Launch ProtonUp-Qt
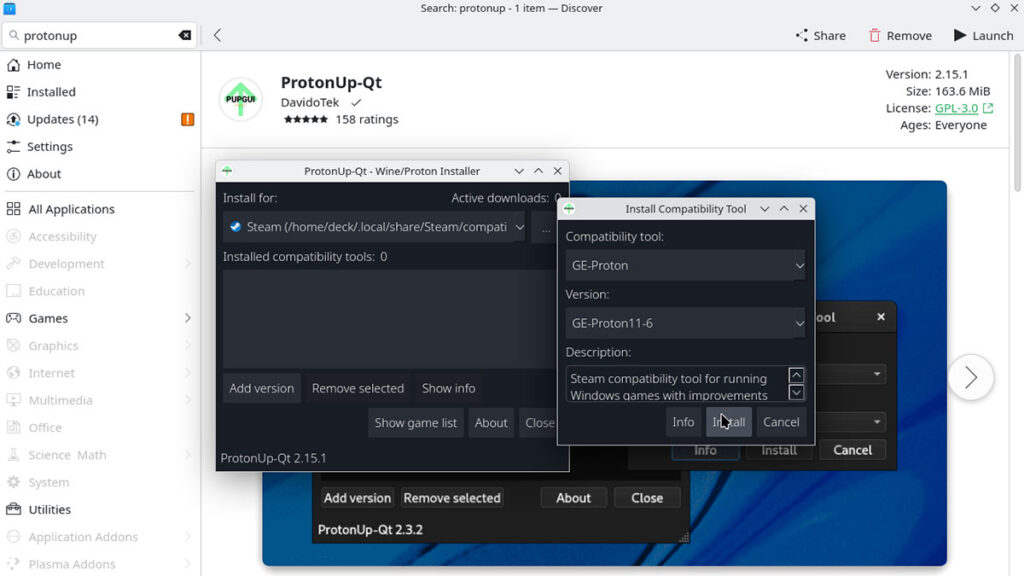The width and height of the screenshot is (1024, 576). [983, 35]
